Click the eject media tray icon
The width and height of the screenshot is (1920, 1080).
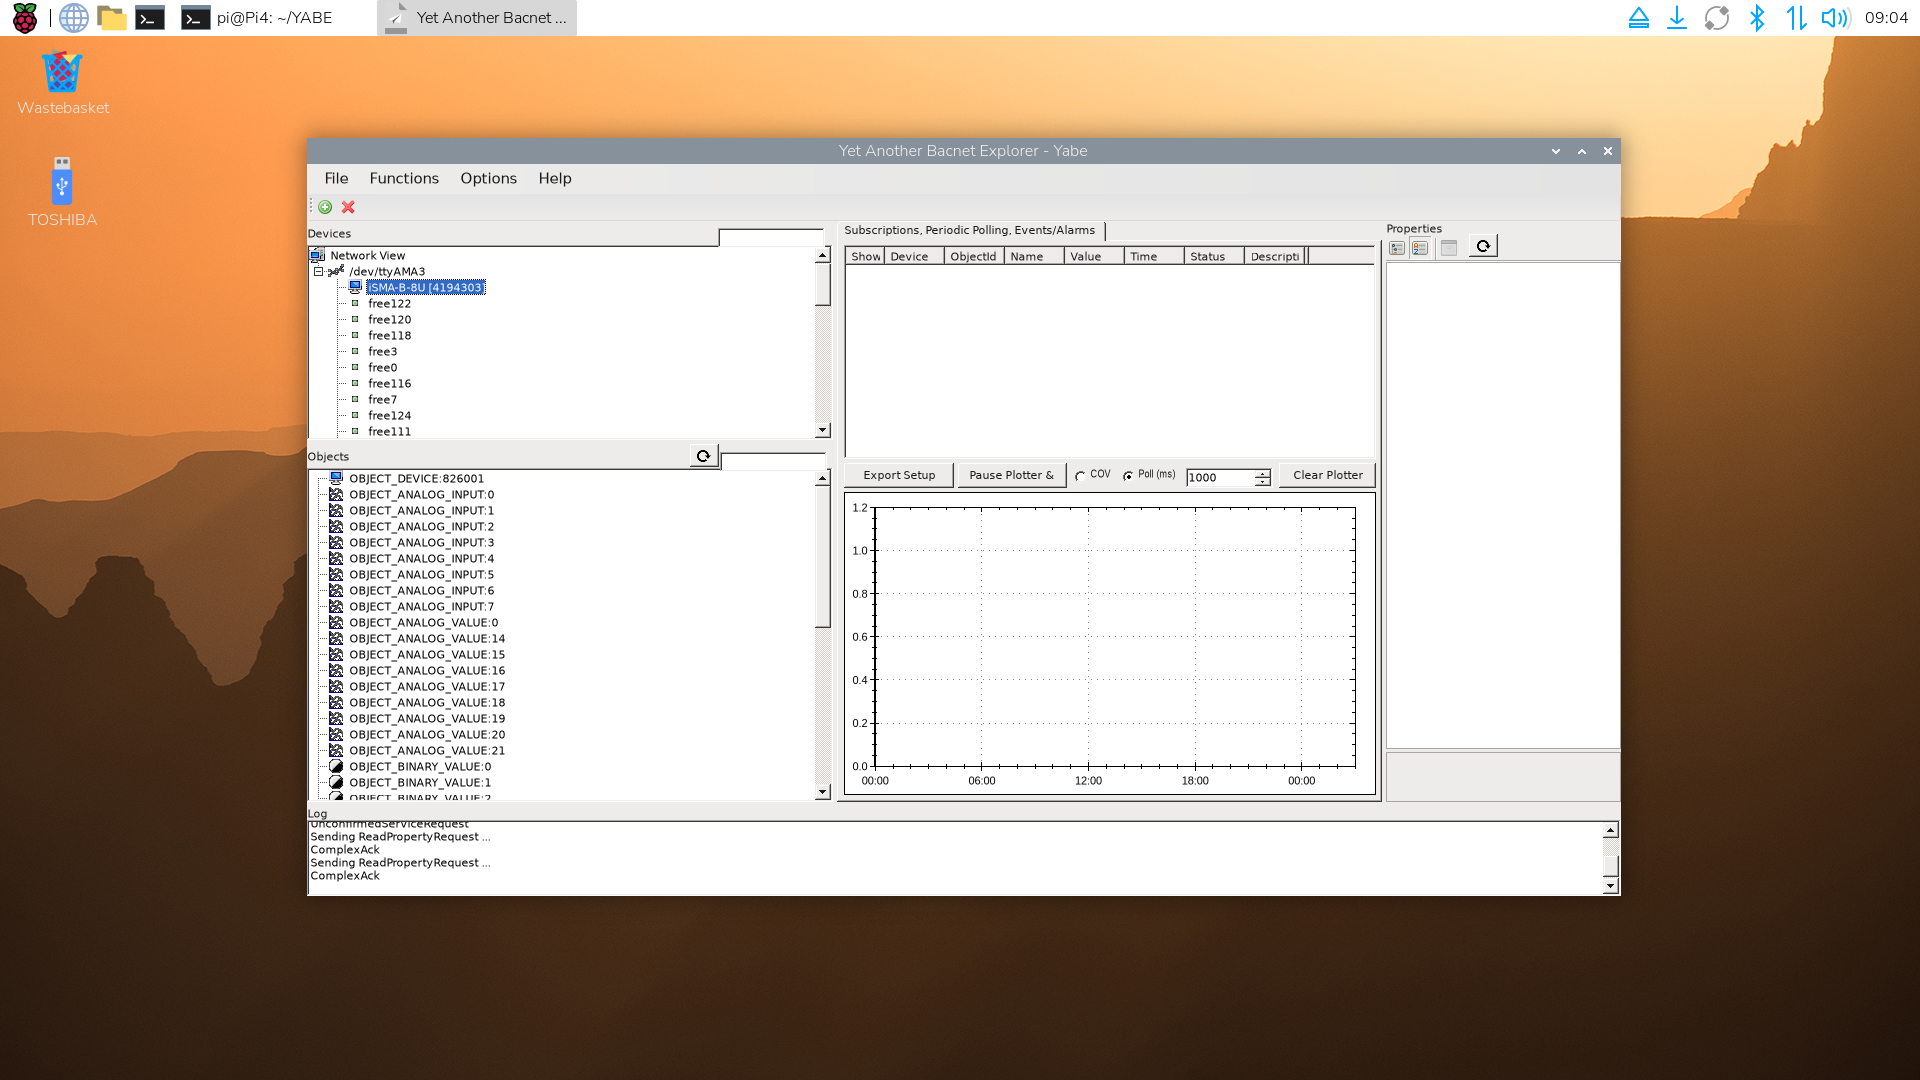(x=1639, y=18)
